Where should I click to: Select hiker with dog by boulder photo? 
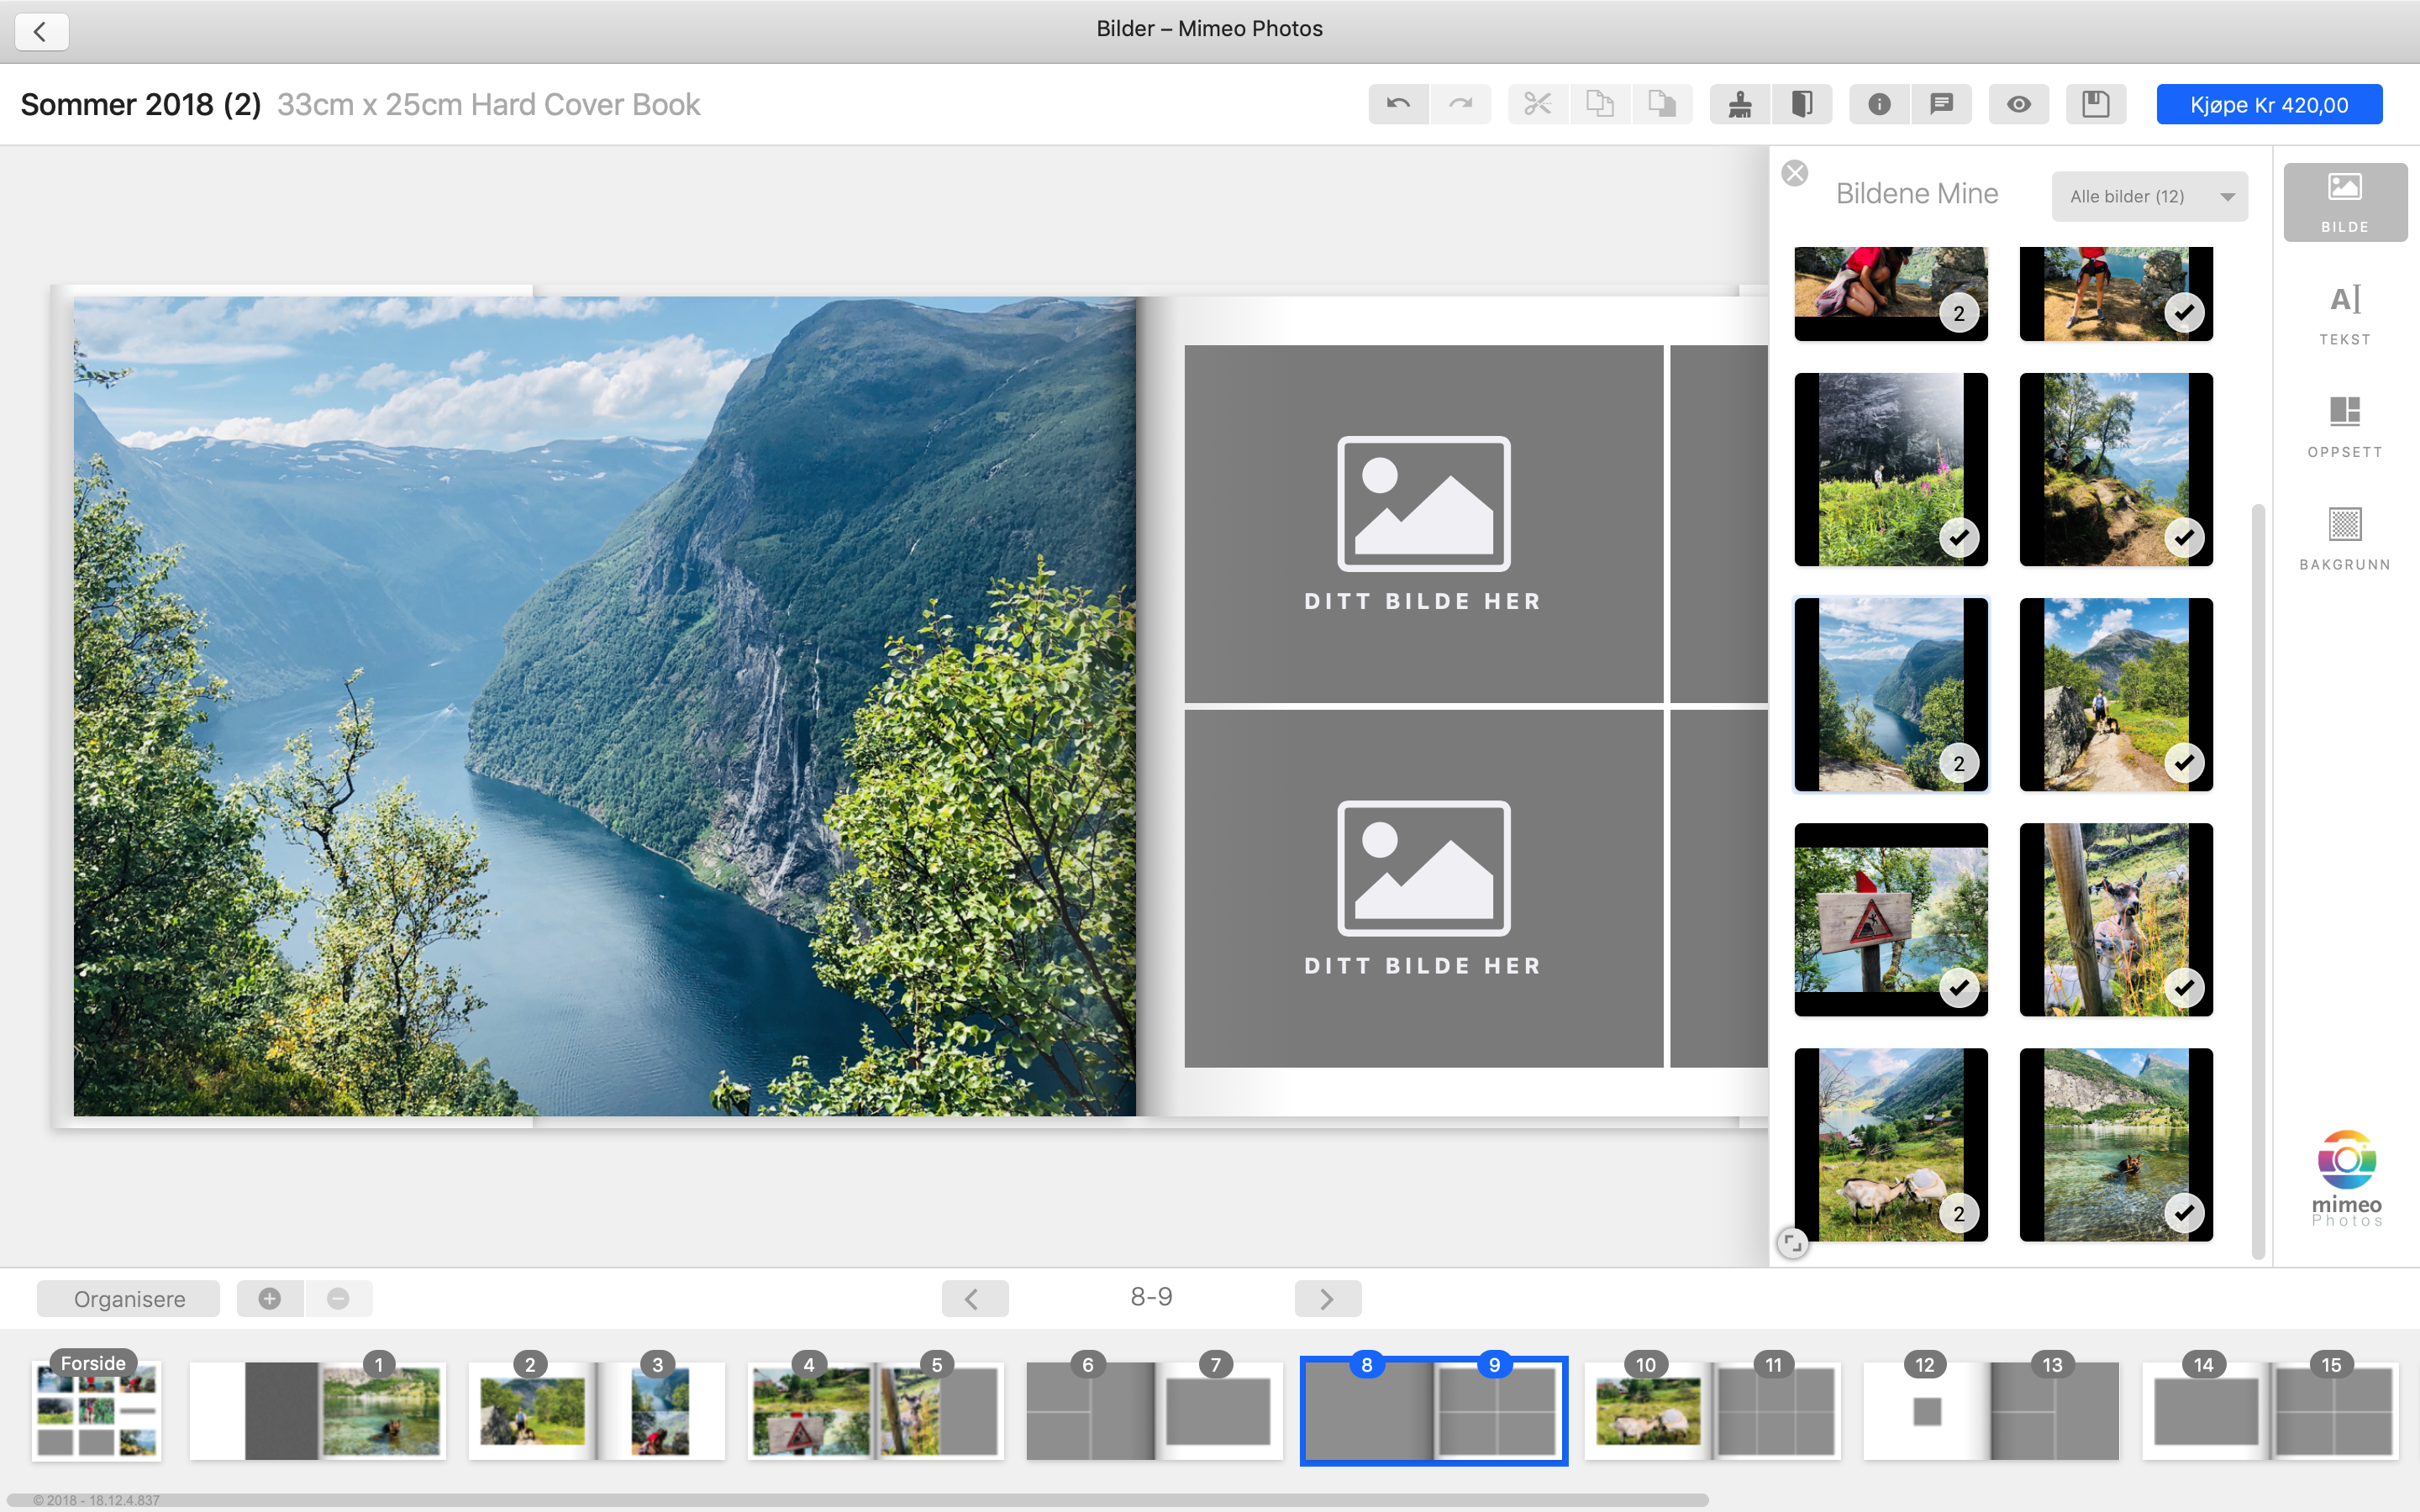(x=2116, y=695)
